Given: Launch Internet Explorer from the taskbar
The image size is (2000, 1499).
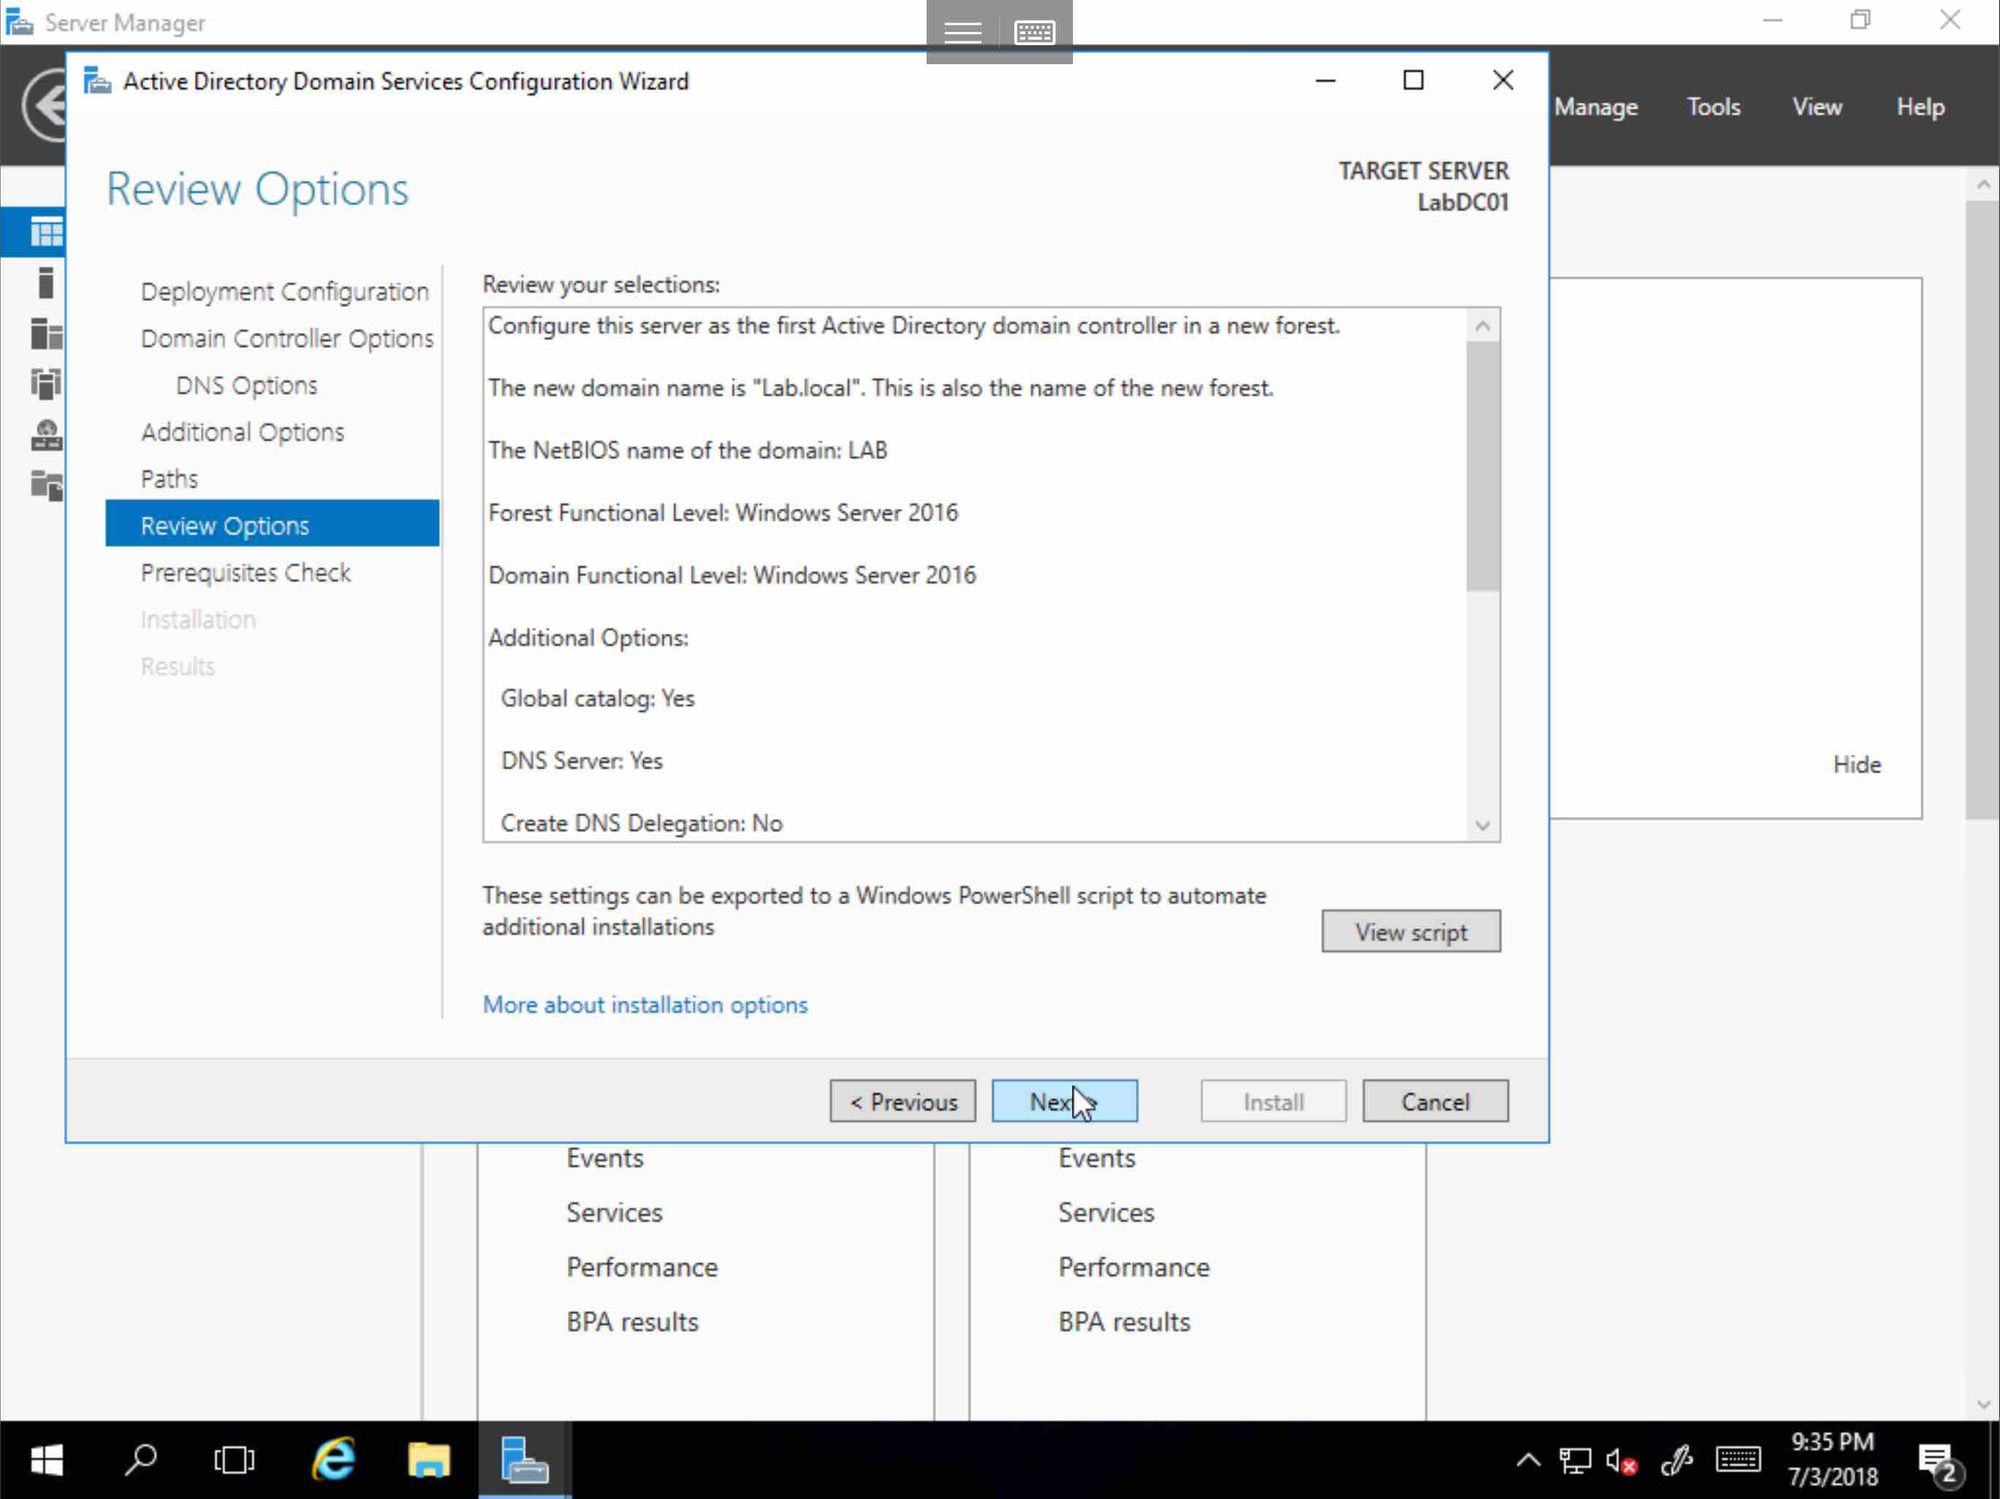Looking at the screenshot, I should tap(334, 1460).
